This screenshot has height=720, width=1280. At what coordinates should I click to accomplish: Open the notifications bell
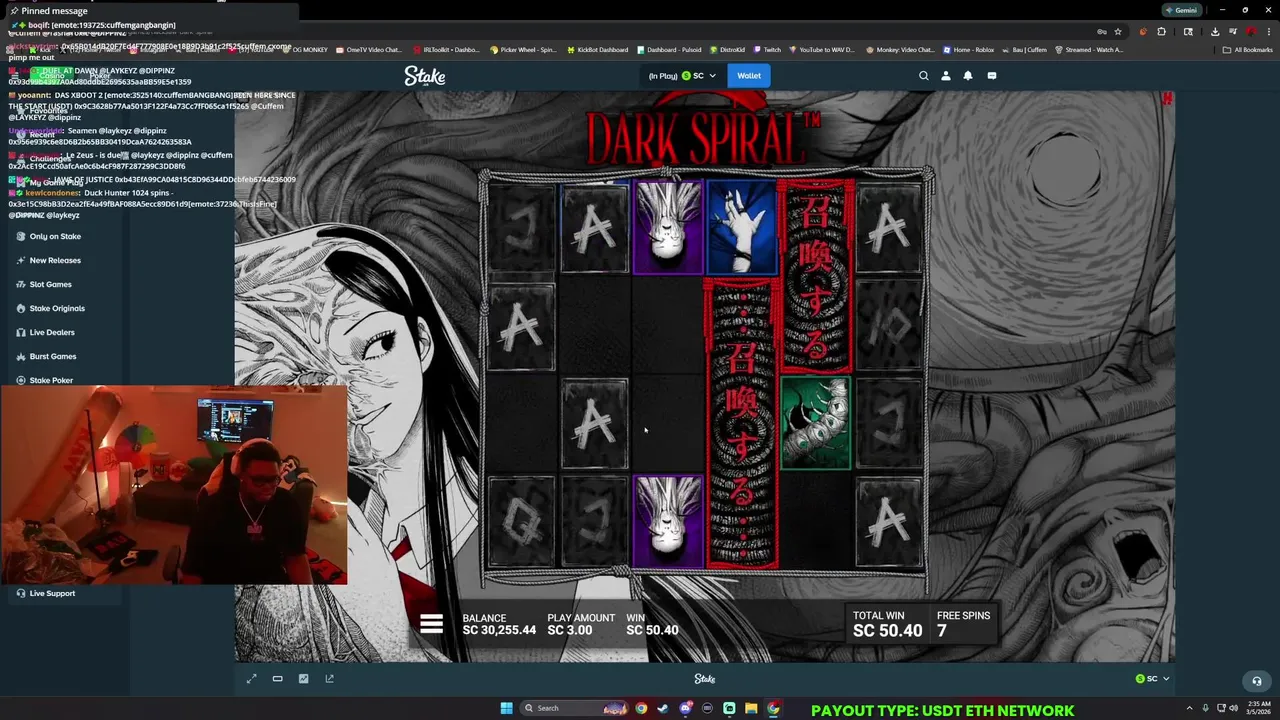click(968, 76)
